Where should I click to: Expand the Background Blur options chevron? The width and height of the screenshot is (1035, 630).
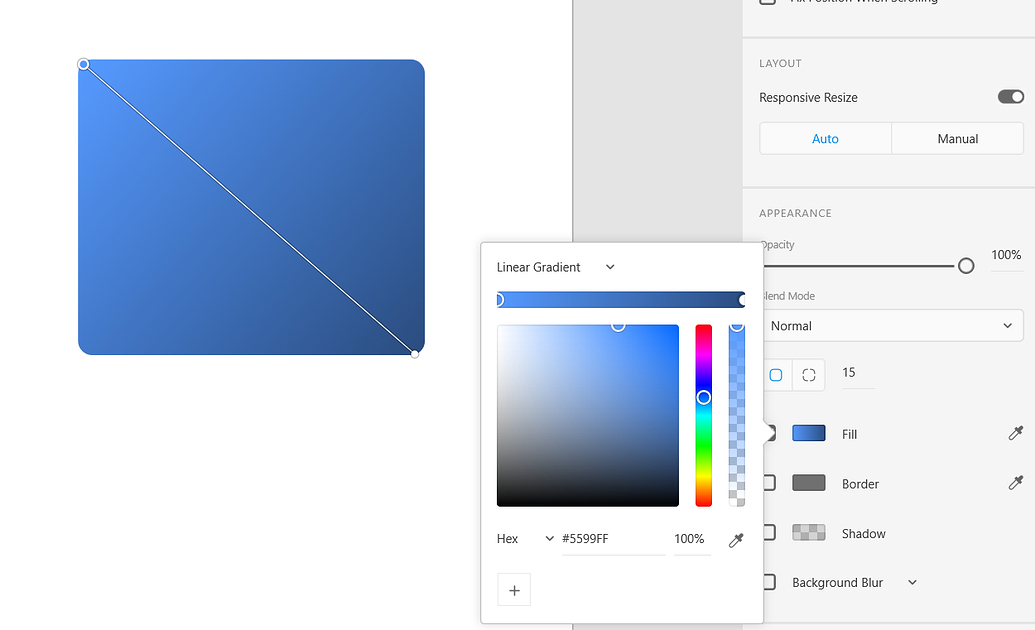point(911,582)
